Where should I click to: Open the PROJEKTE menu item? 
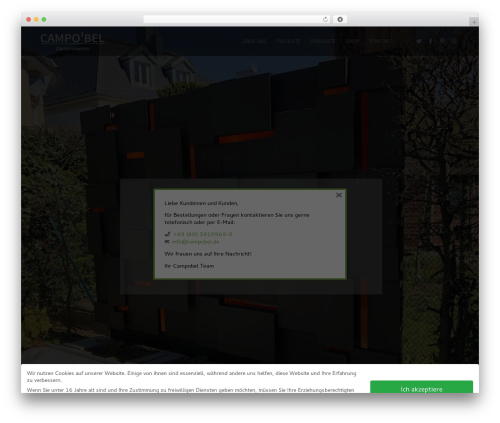tap(288, 41)
